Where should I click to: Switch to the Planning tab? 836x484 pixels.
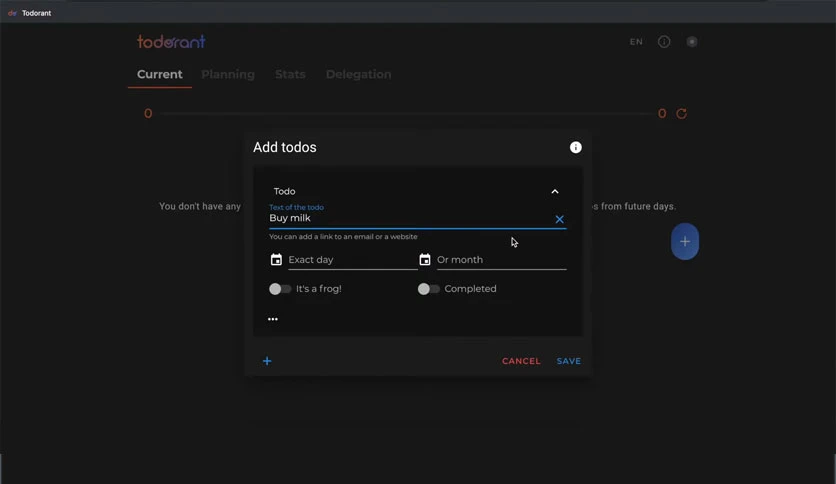[228, 74]
